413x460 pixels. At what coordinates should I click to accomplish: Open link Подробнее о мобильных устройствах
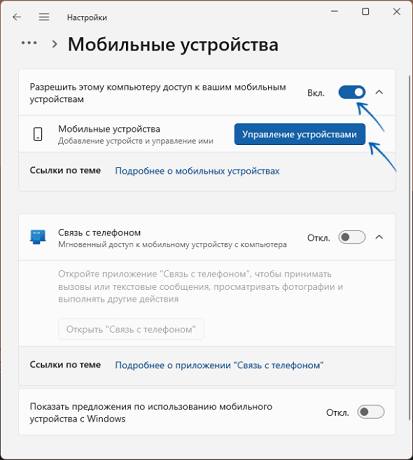click(x=197, y=171)
